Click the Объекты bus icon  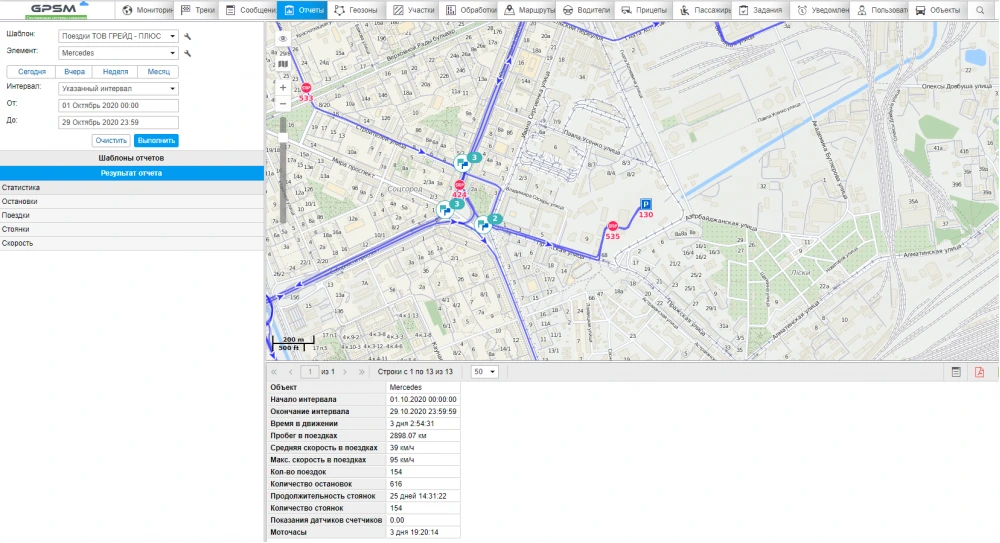coord(920,10)
